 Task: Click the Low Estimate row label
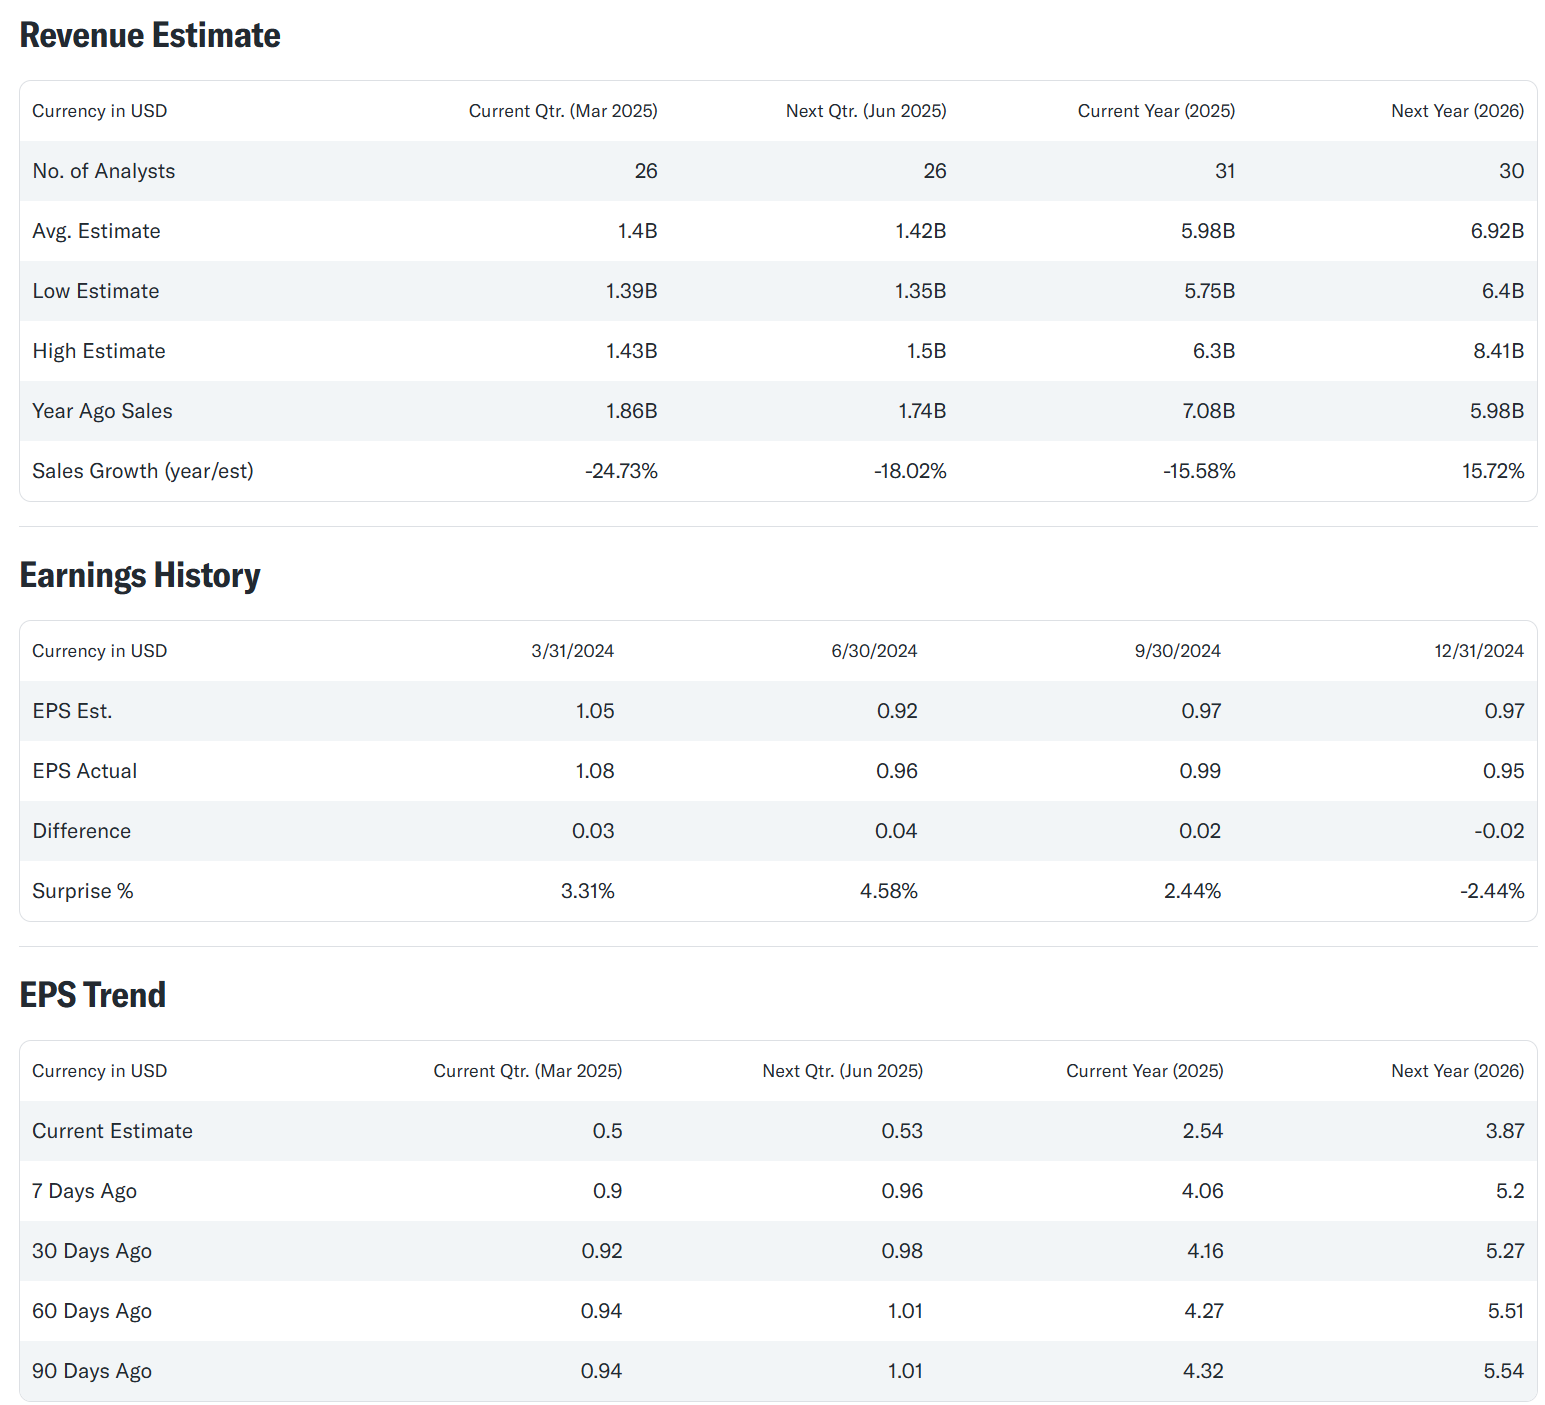coord(96,291)
